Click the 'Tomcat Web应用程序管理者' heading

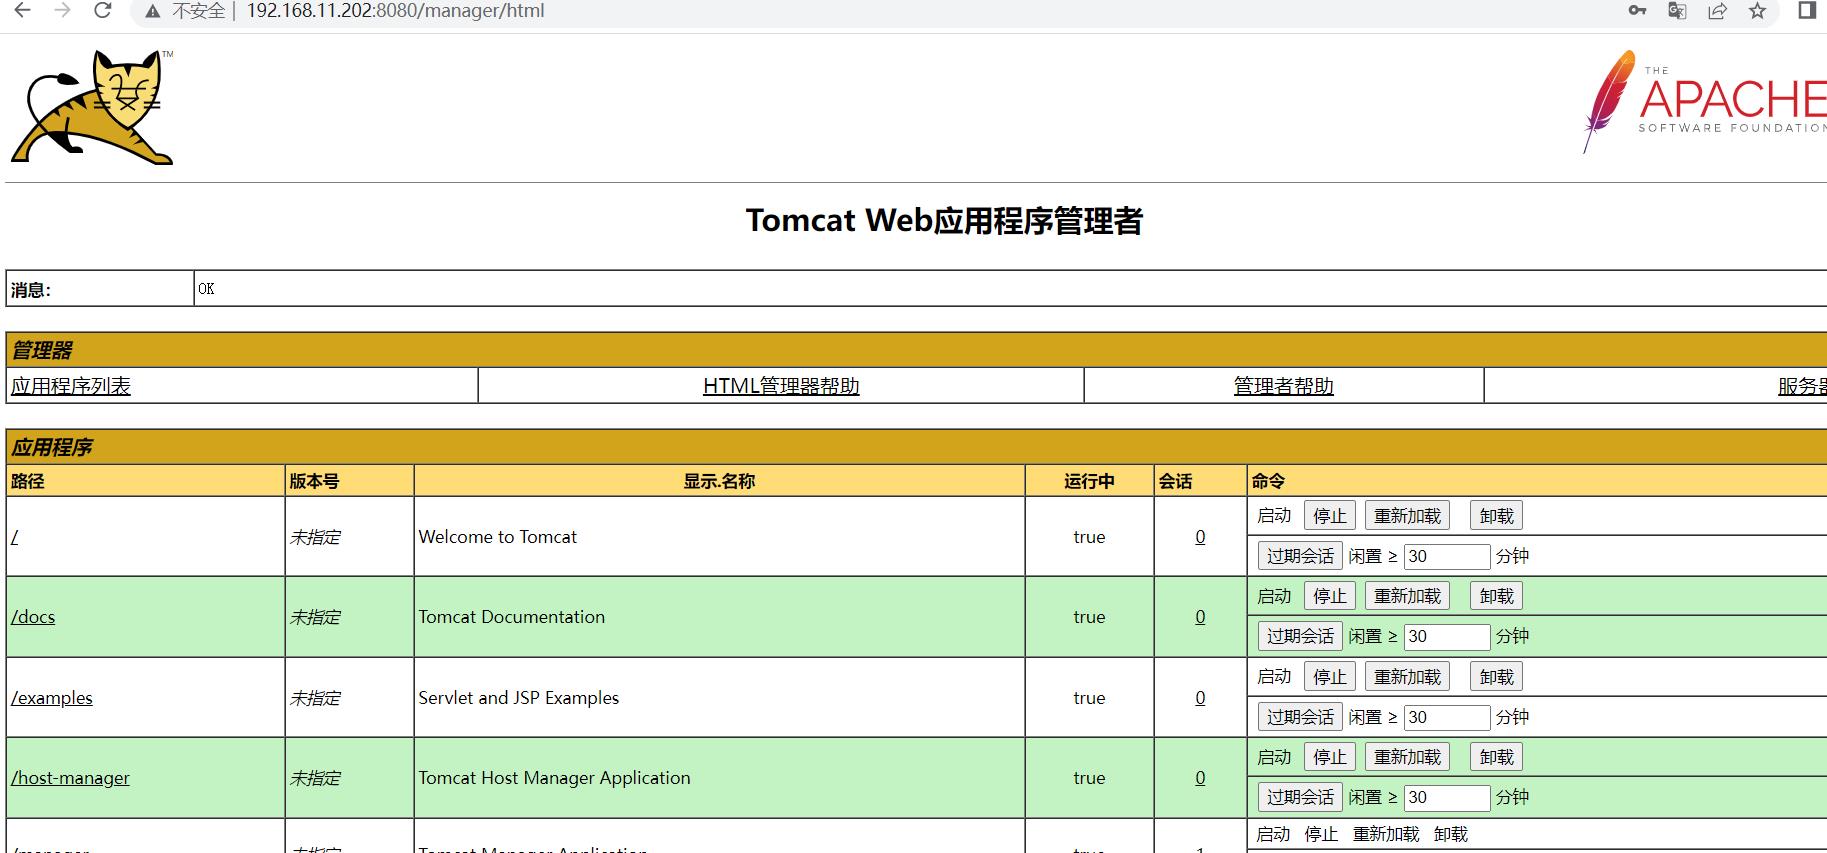[x=944, y=221]
